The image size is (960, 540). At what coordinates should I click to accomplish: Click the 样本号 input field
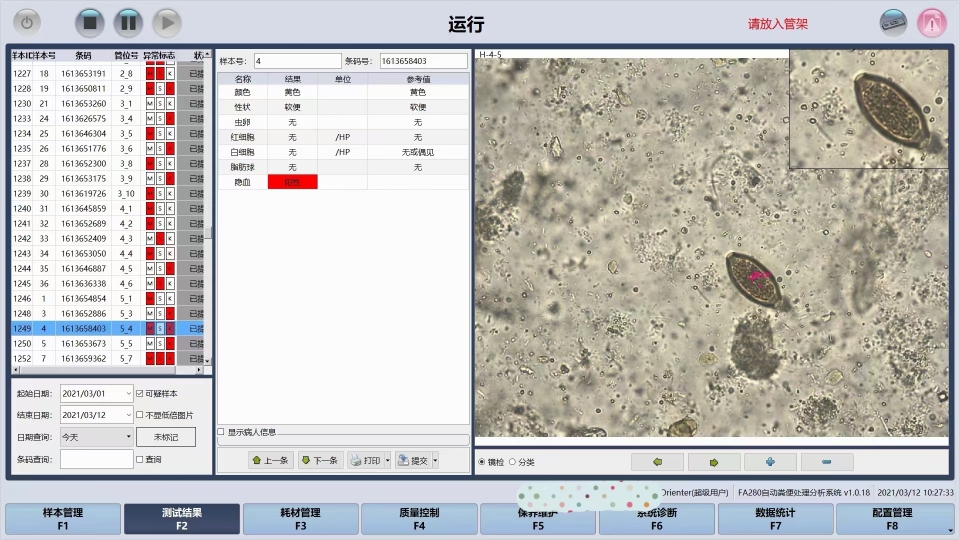[298, 61]
